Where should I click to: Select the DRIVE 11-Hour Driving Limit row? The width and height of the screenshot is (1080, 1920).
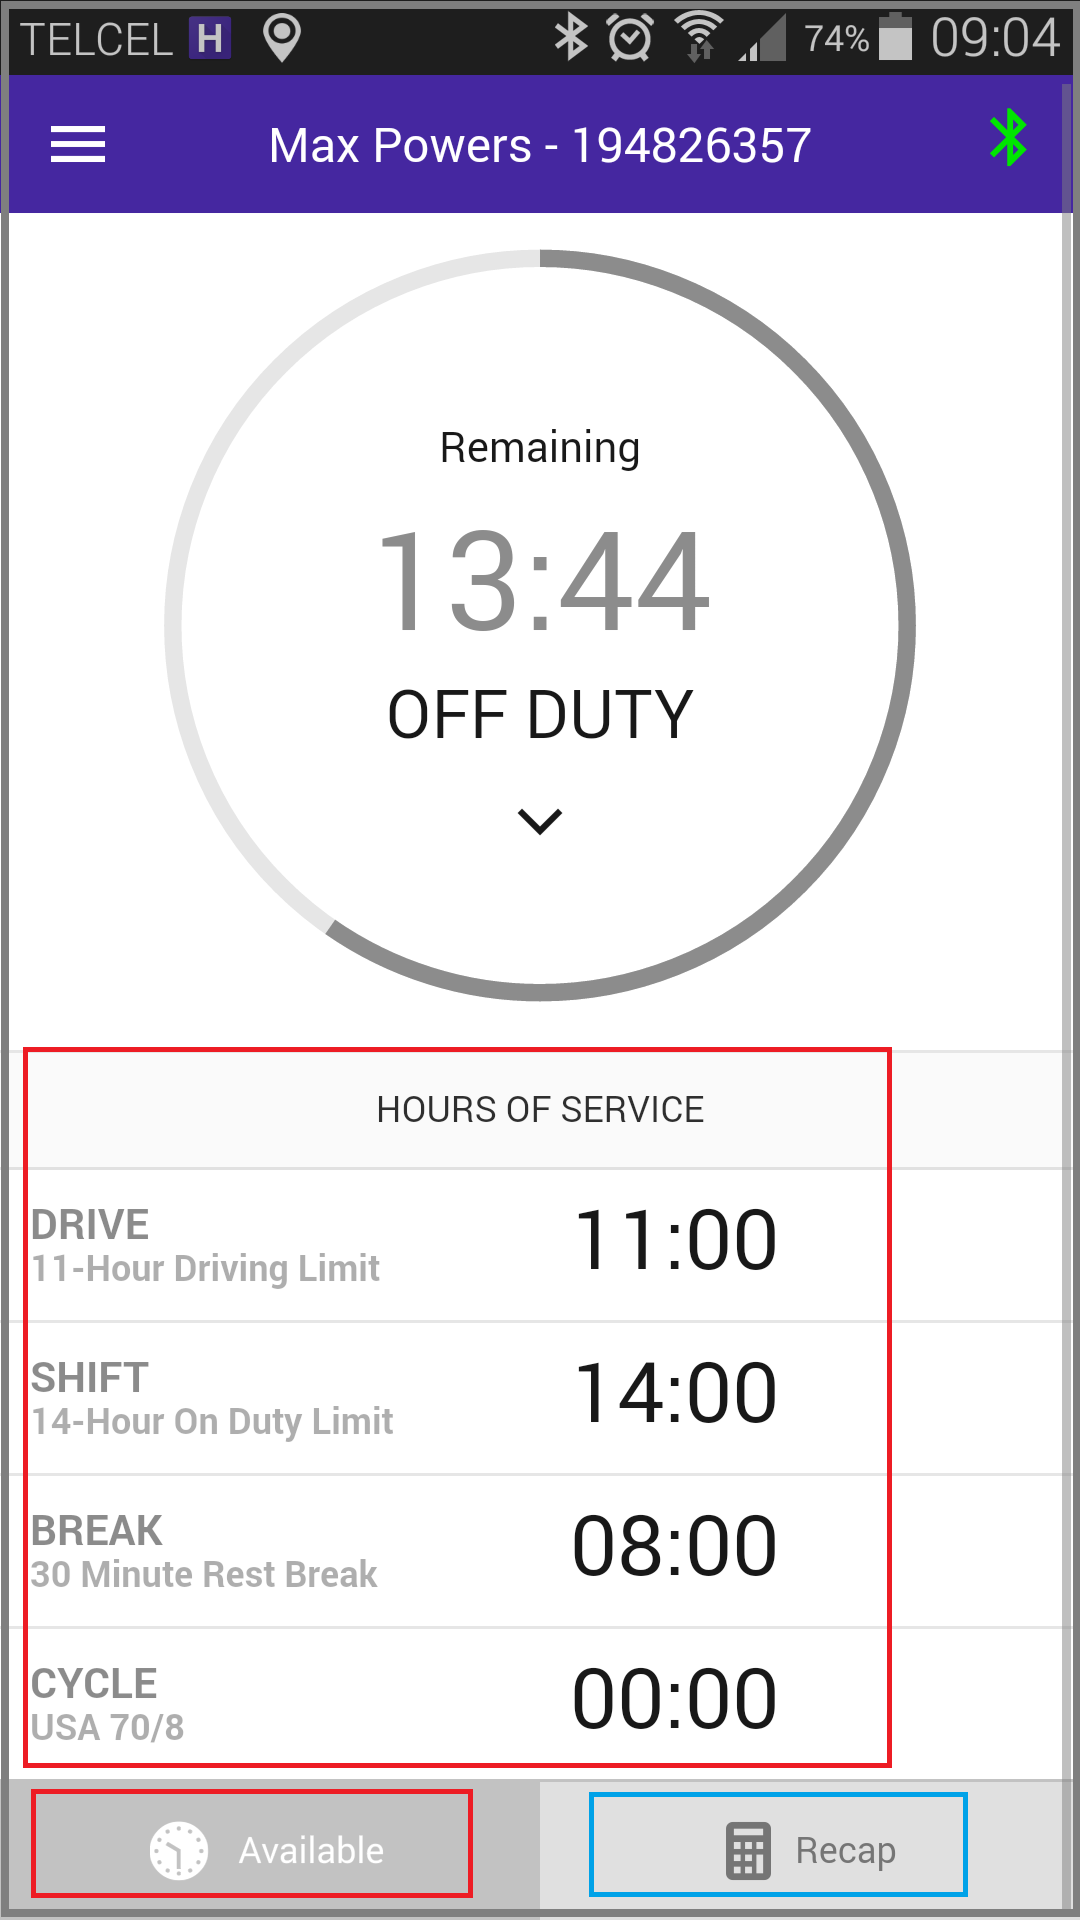(x=540, y=1245)
